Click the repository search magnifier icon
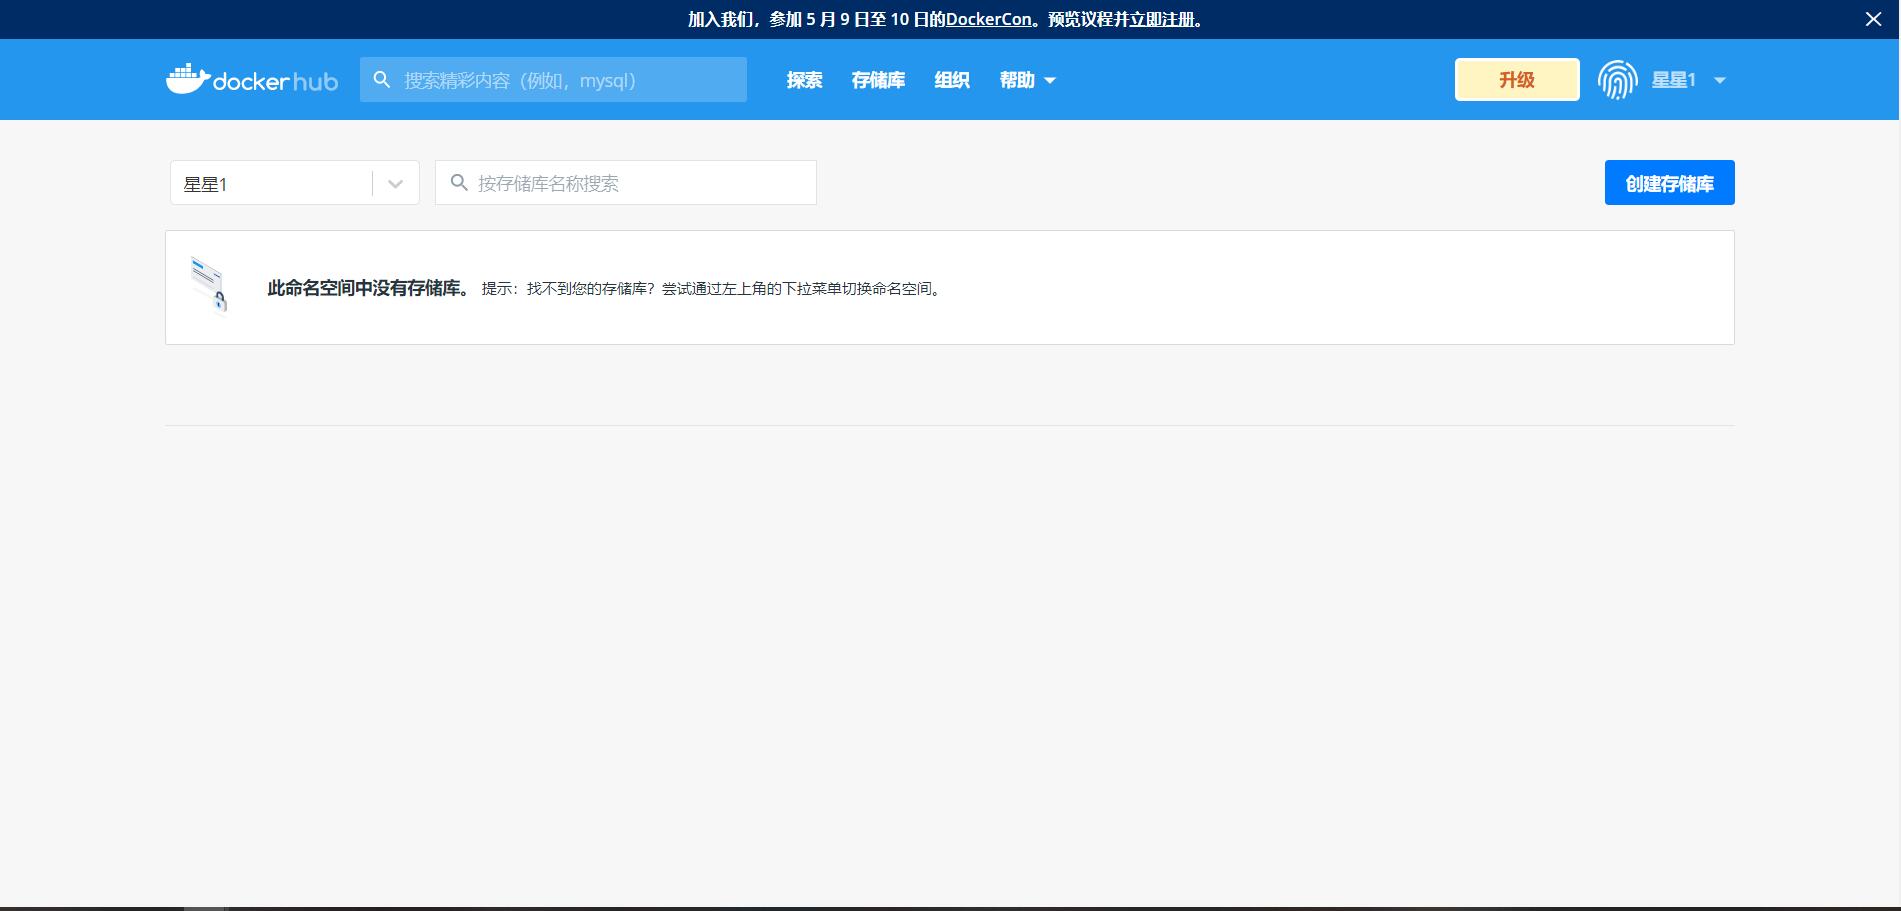 (459, 183)
